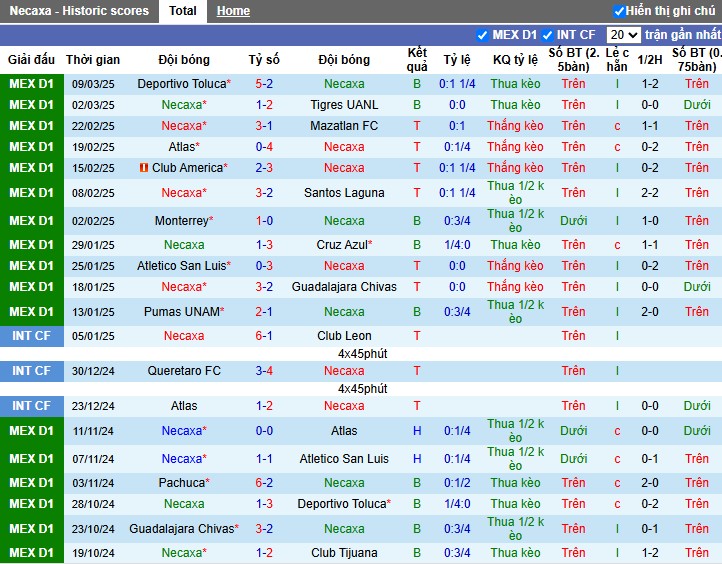The height and width of the screenshot is (564, 722).
Task: Click the KQ tỷ lệ column header
Action: 515,60
